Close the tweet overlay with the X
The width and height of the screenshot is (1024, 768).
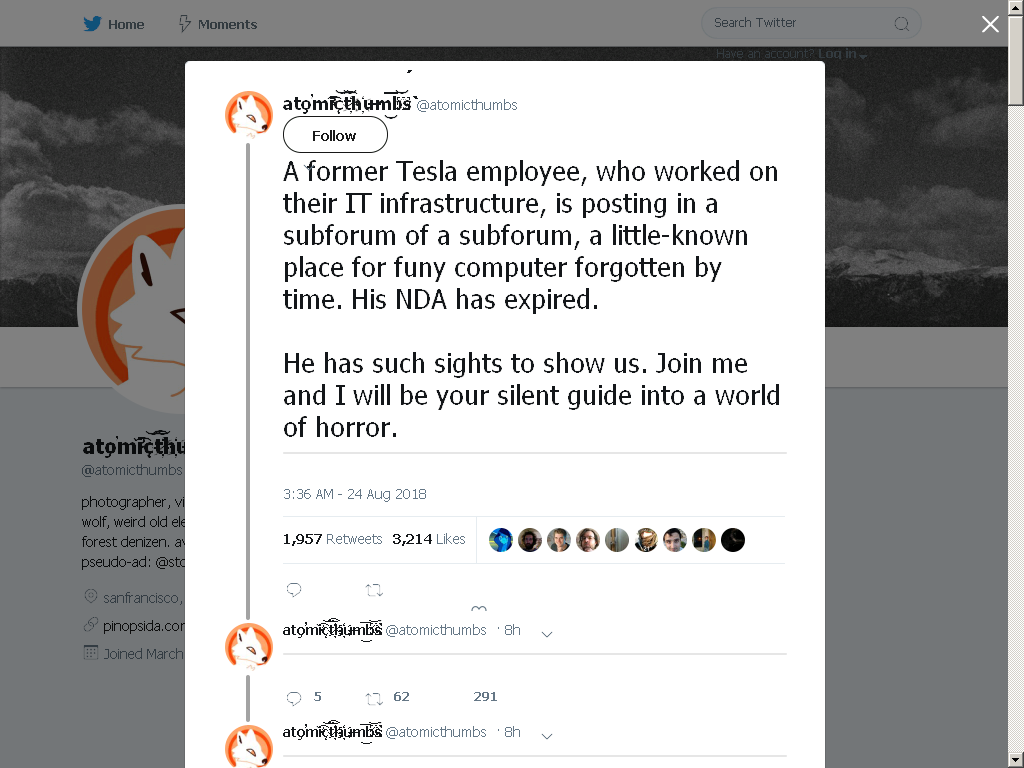click(x=990, y=24)
